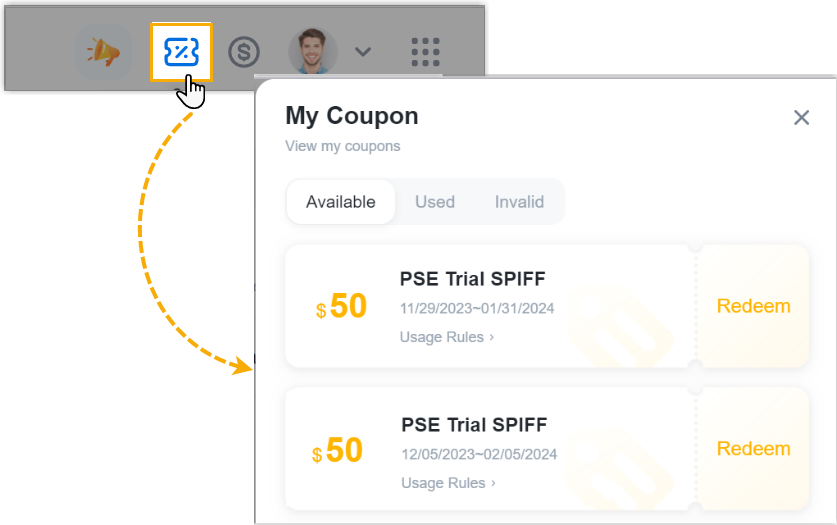Image resolution: width=837 pixels, height=525 pixels.
Task: Click the first coupon's PSE Trial SPIFF title
Action: click(x=472, y=279)
